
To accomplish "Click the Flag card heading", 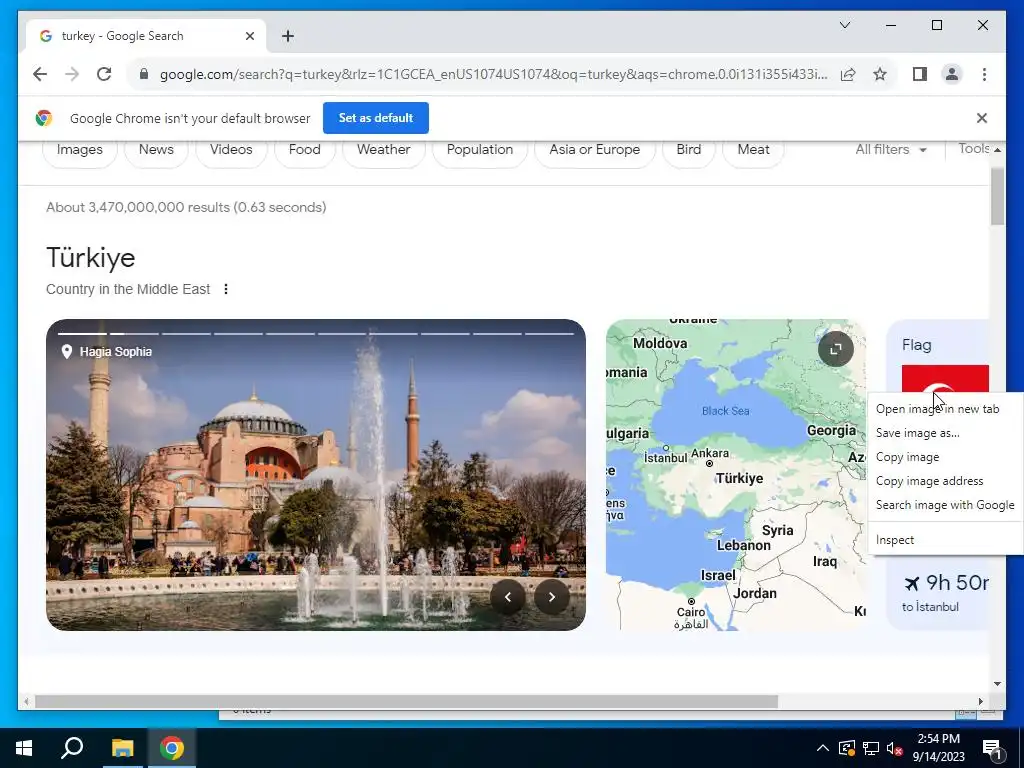I will (x=916, y=345).
